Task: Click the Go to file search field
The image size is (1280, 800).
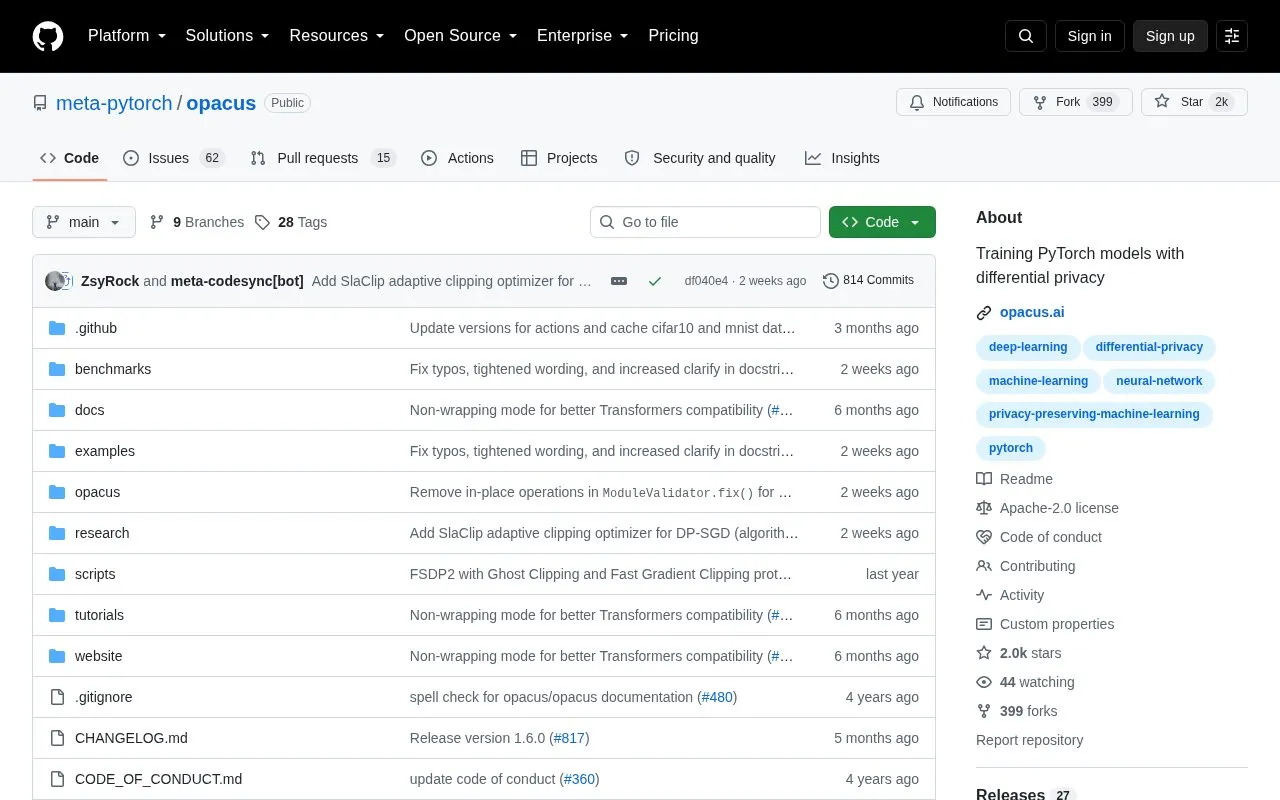Action: click(x=705, y=222)
